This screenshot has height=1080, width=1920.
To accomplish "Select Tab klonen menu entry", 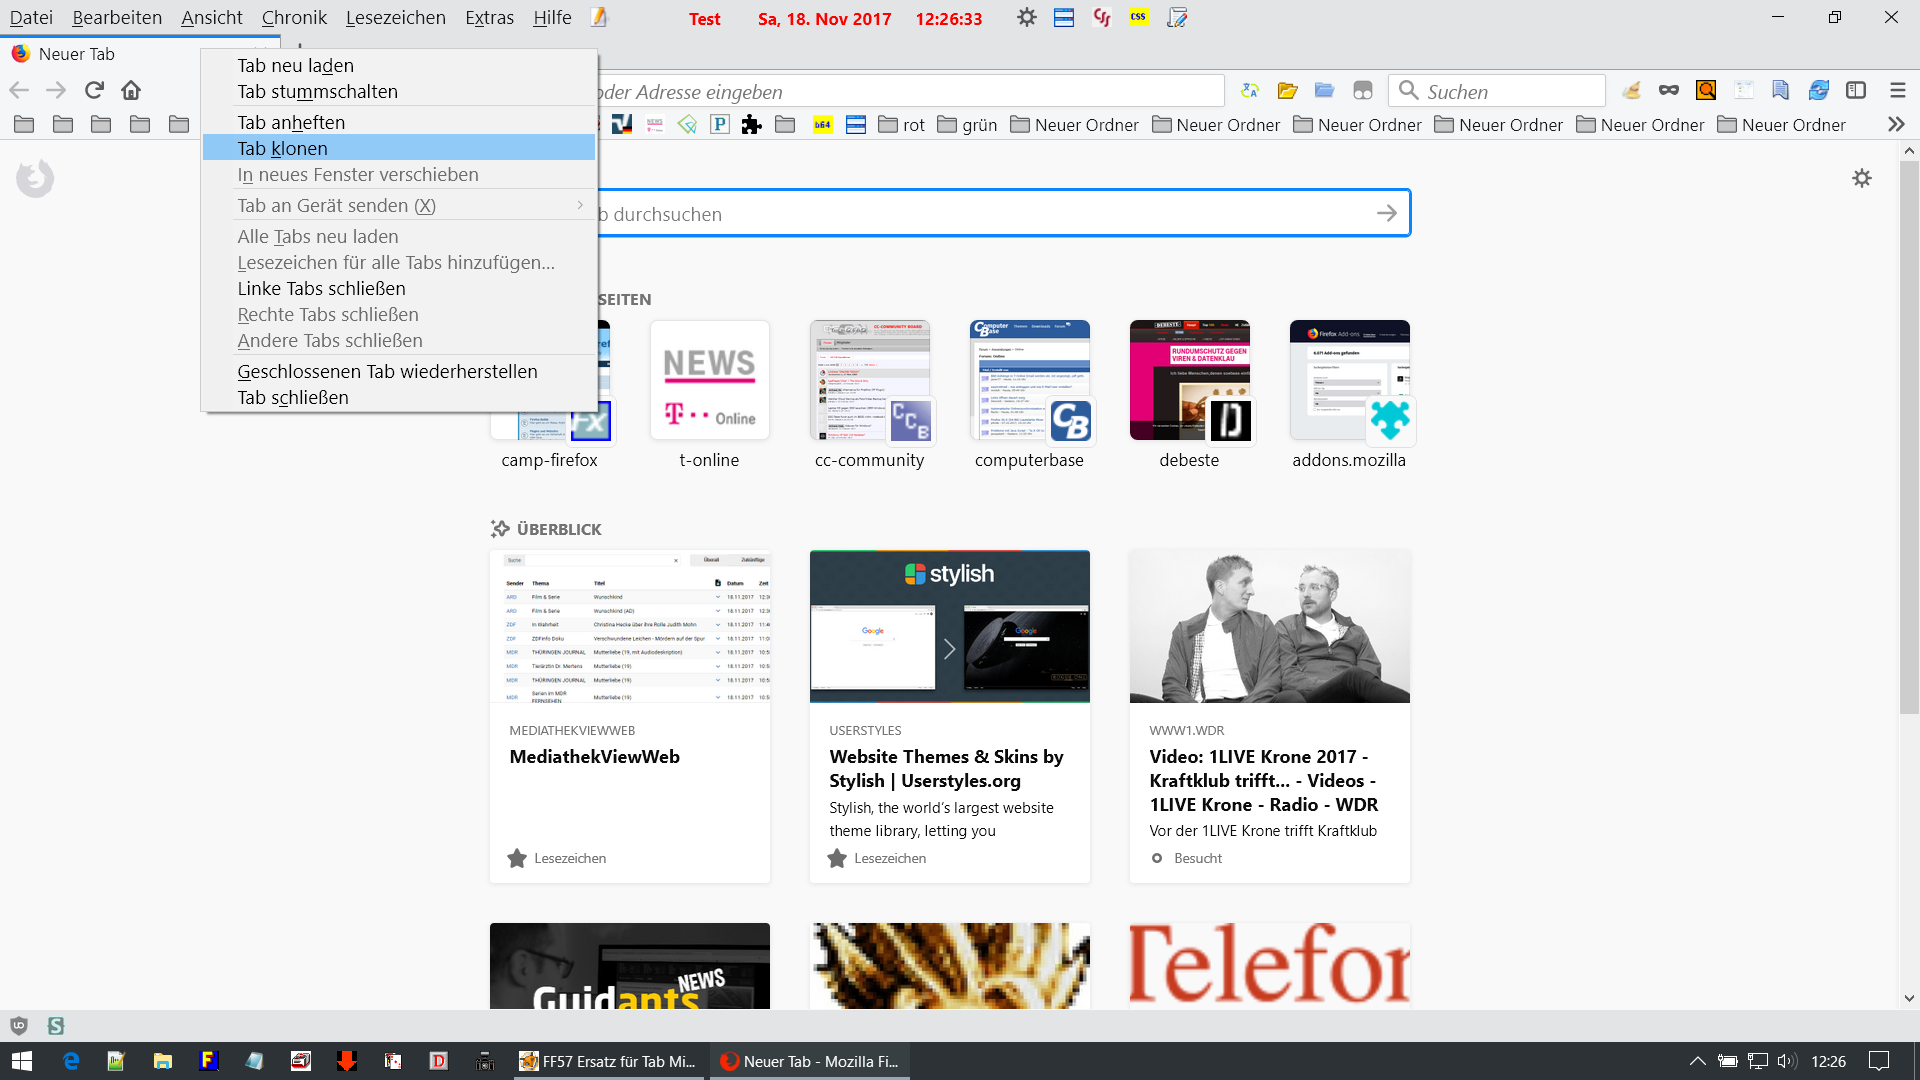I will click(x=283, y=148).
